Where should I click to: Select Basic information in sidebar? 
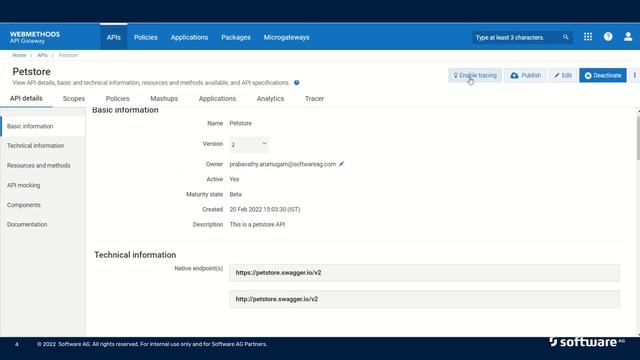[43, 126]
